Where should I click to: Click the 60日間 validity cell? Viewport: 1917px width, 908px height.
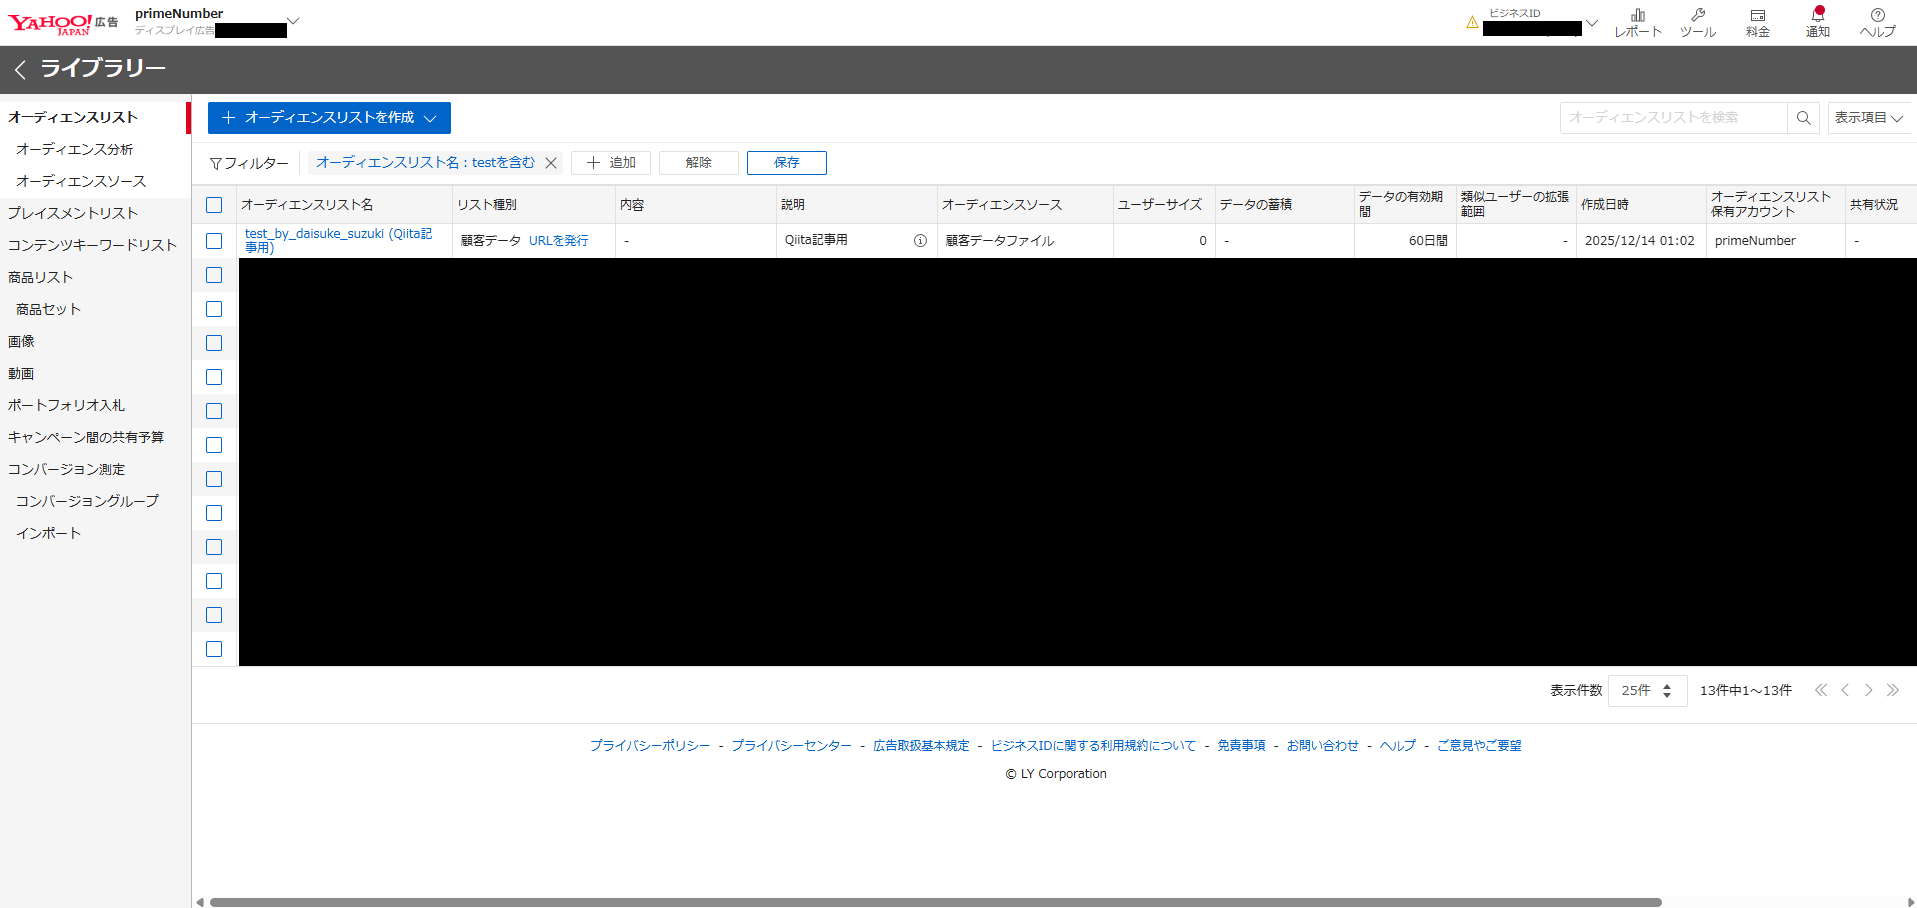pyautogui.click(x=1405, y=241)
